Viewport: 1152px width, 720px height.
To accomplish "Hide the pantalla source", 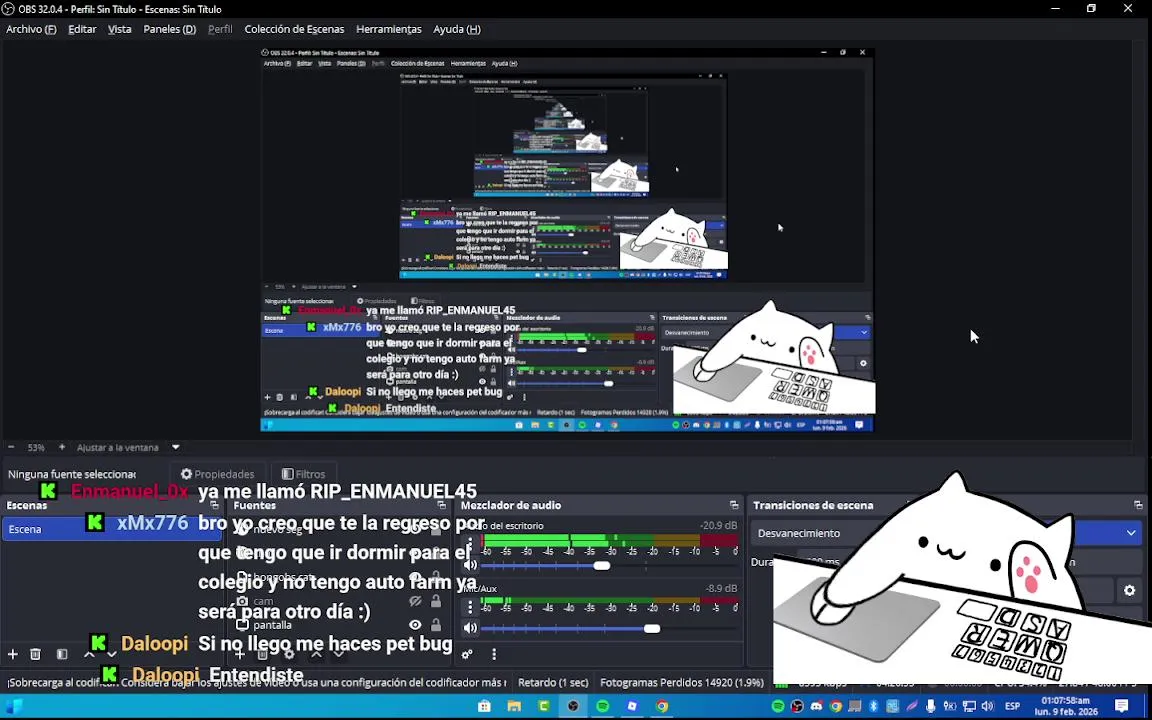I will point(415,624).
